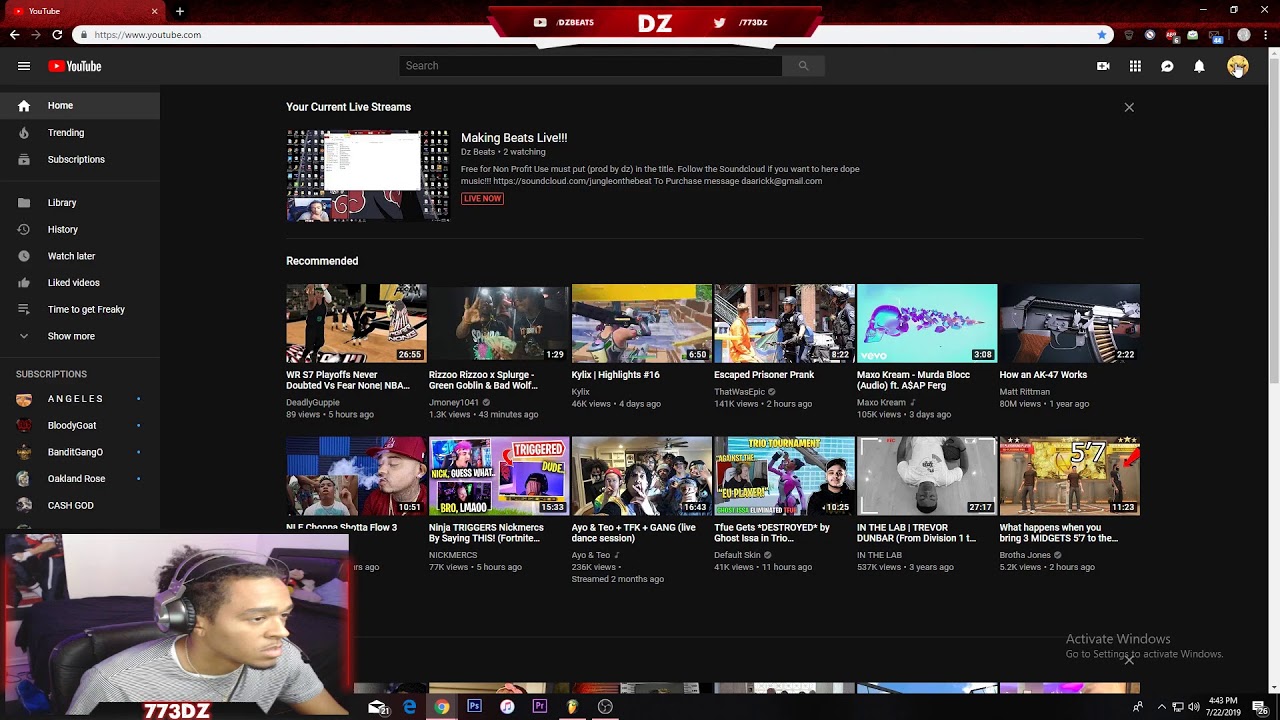Open the How an AK-47 Works thumbnail
This screenshot has height=720, width=1280.
click(x=1070, y=323)
